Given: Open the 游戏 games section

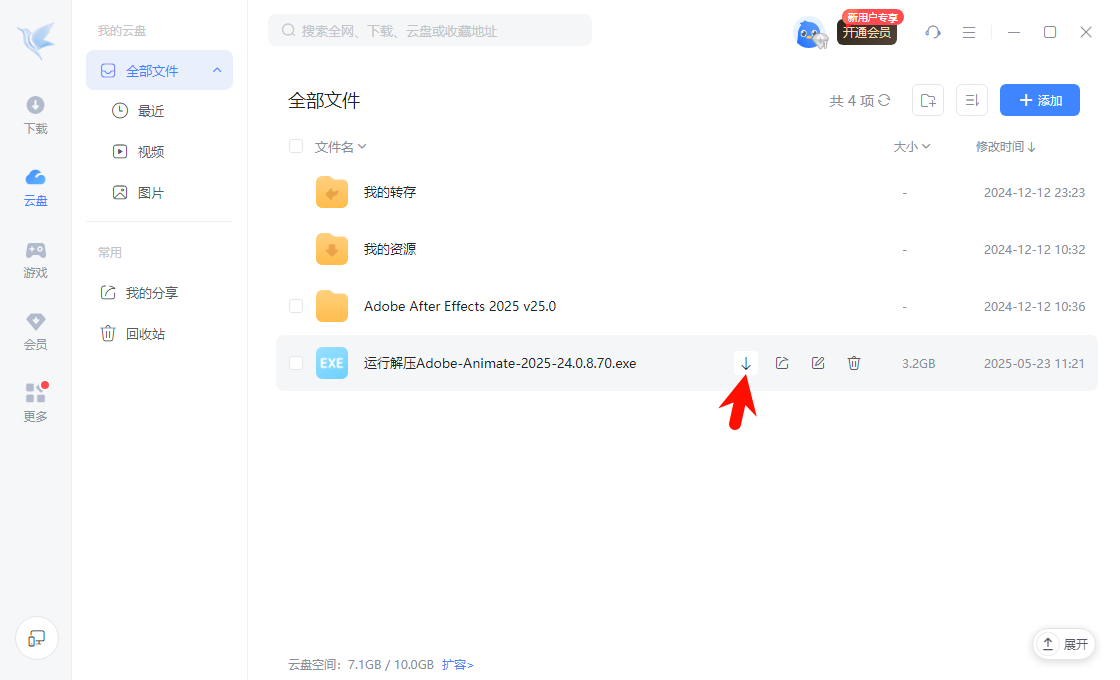Looking at the screenshot, I should [x=35, y=260].
